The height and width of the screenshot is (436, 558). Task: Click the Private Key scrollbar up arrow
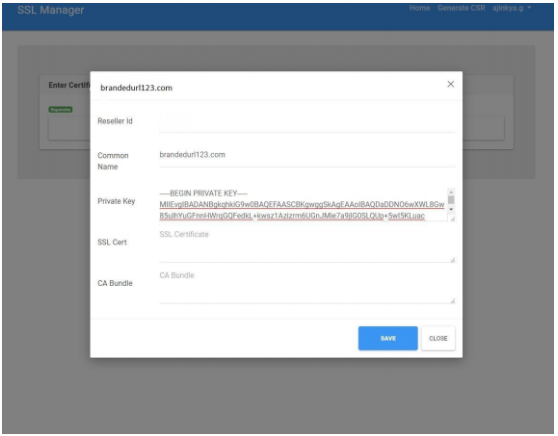tap(451, 192)
